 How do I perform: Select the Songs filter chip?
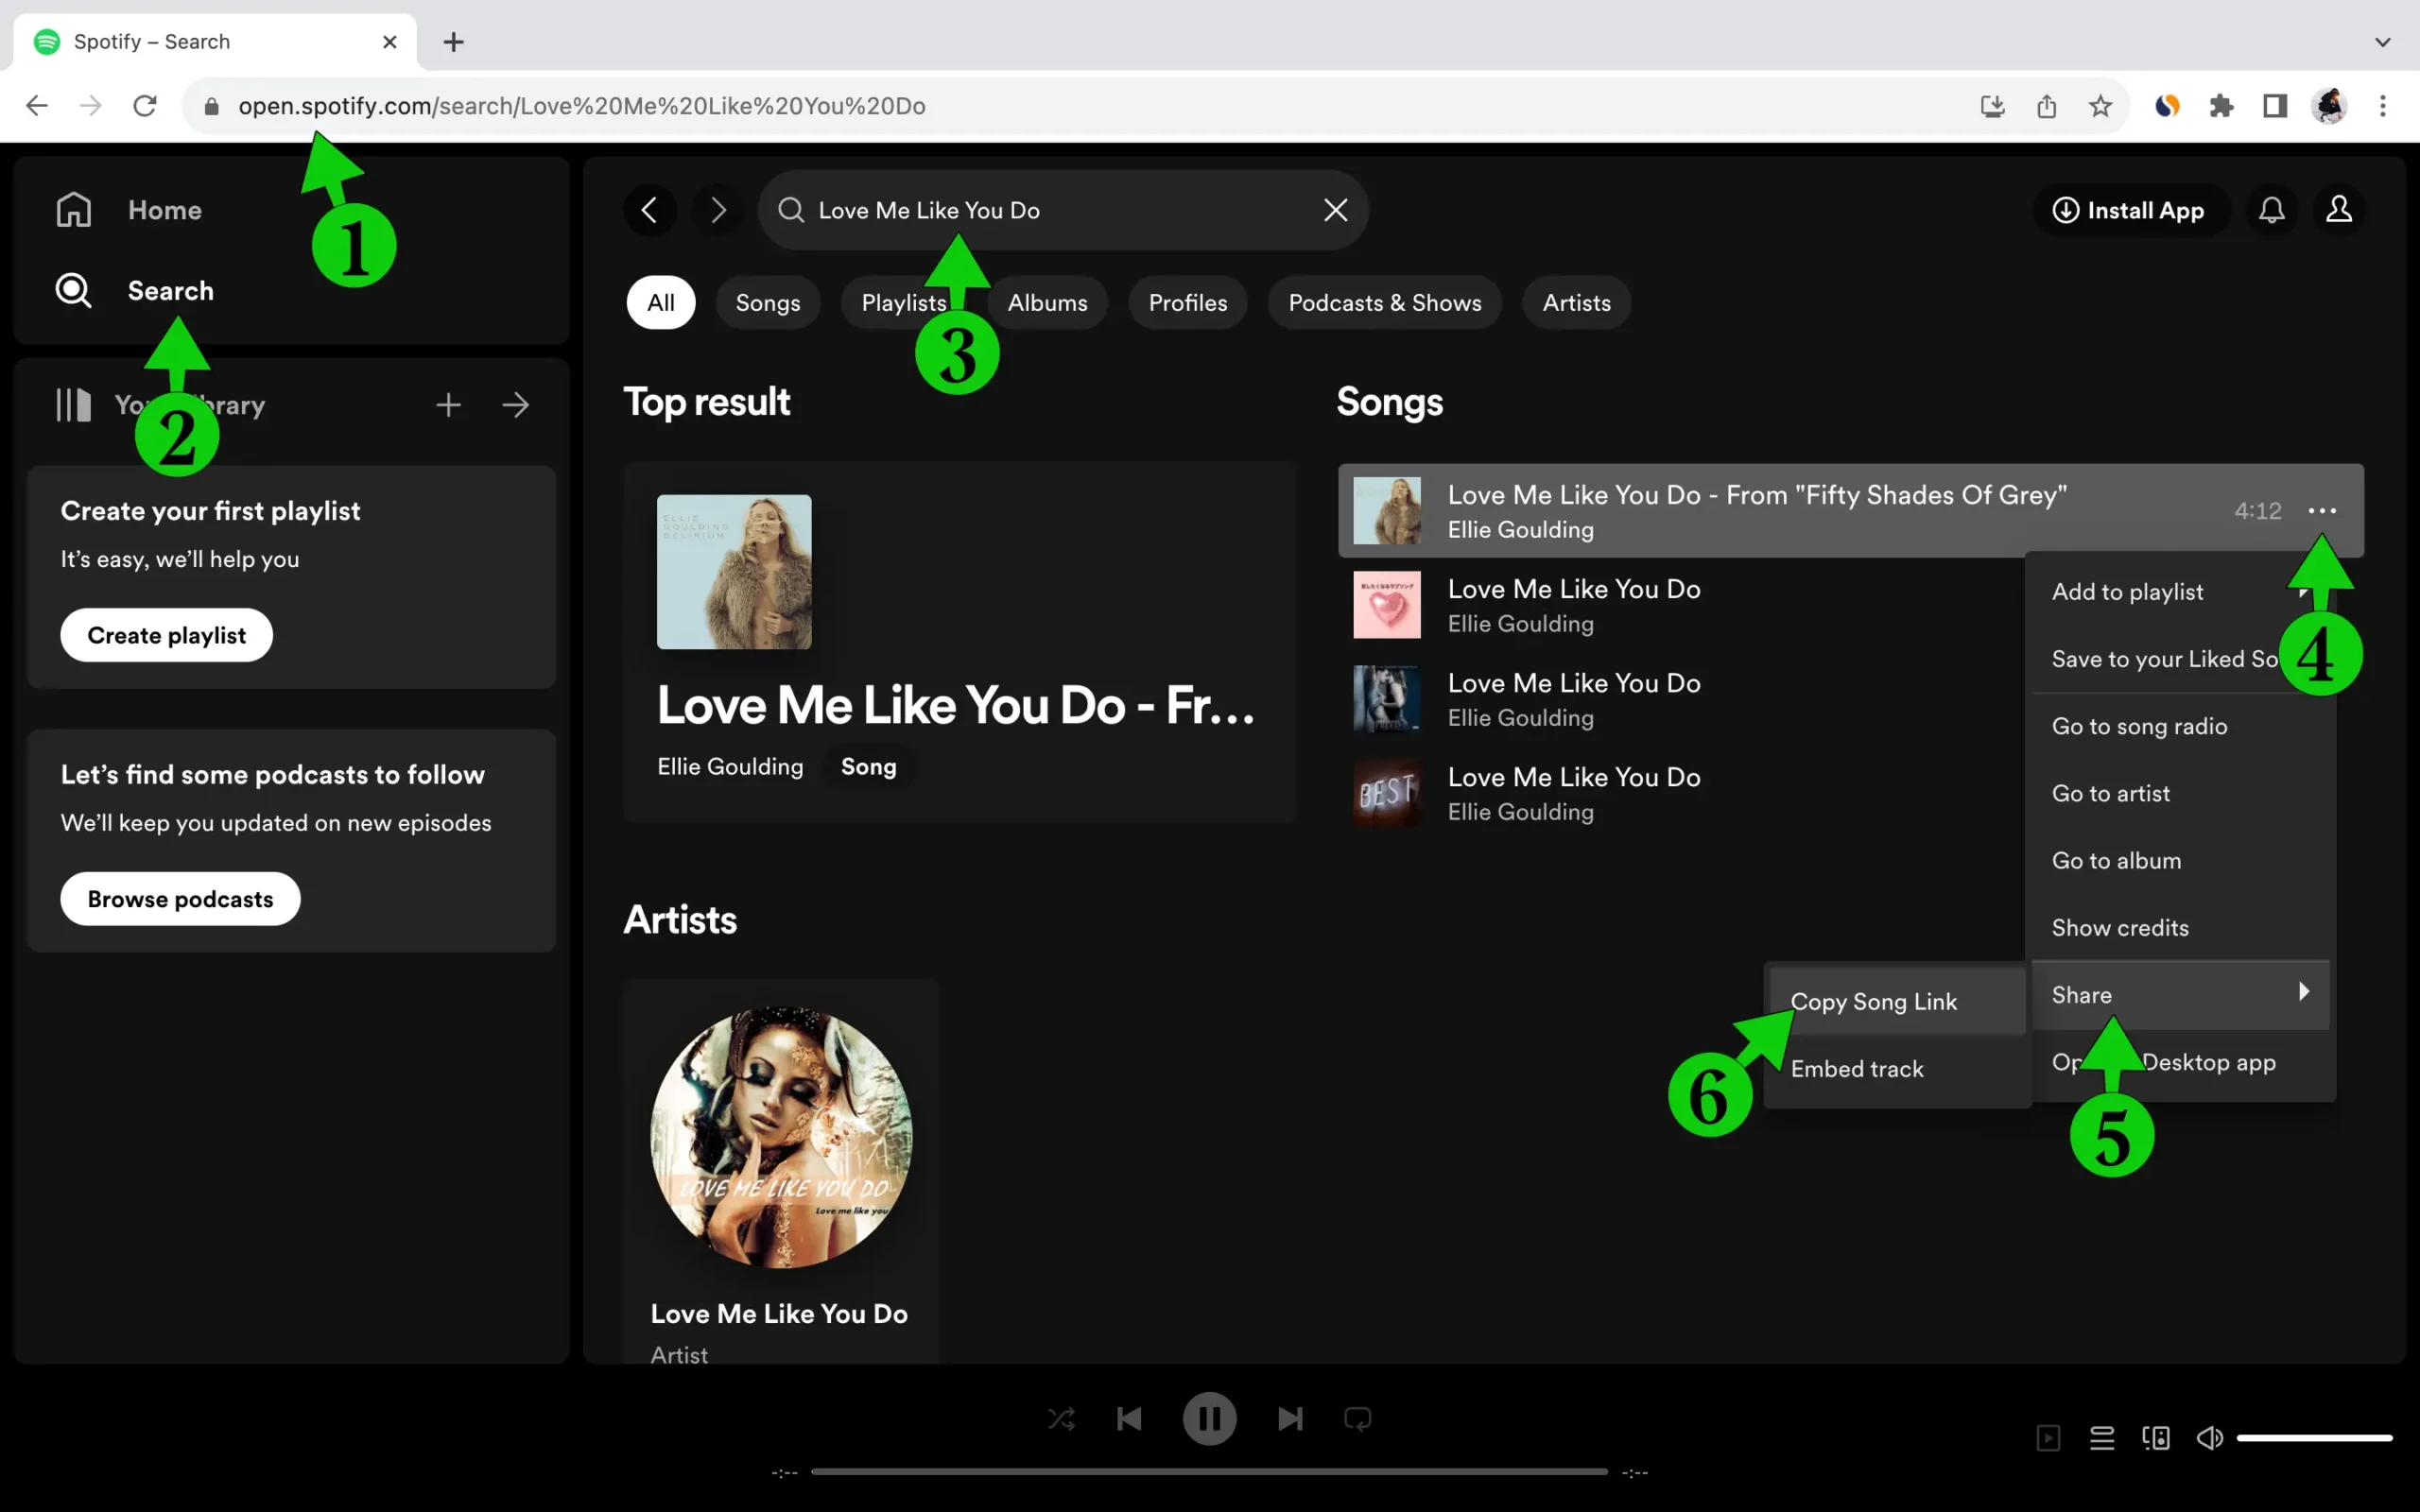point(768,303)
